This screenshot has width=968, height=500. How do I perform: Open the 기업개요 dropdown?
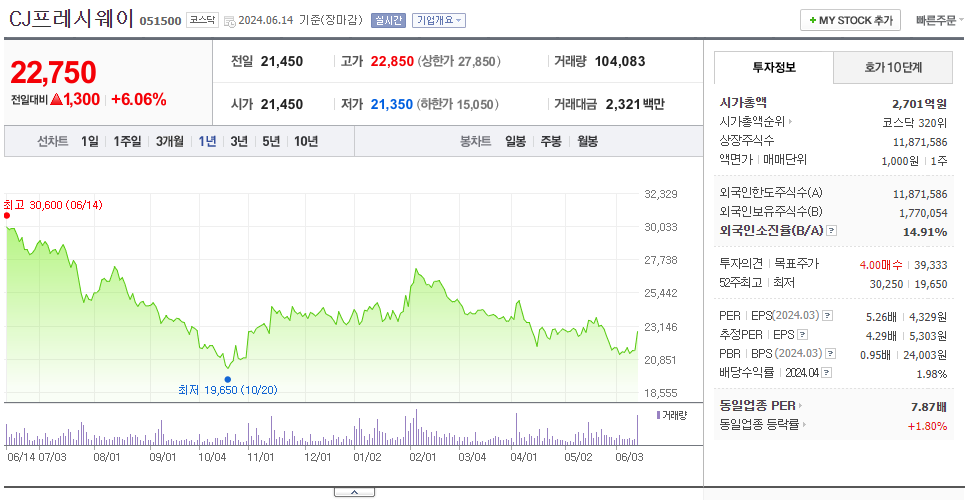point(439,20)
